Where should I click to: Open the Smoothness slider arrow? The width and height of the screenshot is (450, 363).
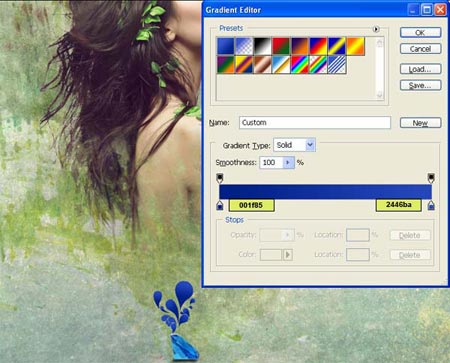click(288, 162)
